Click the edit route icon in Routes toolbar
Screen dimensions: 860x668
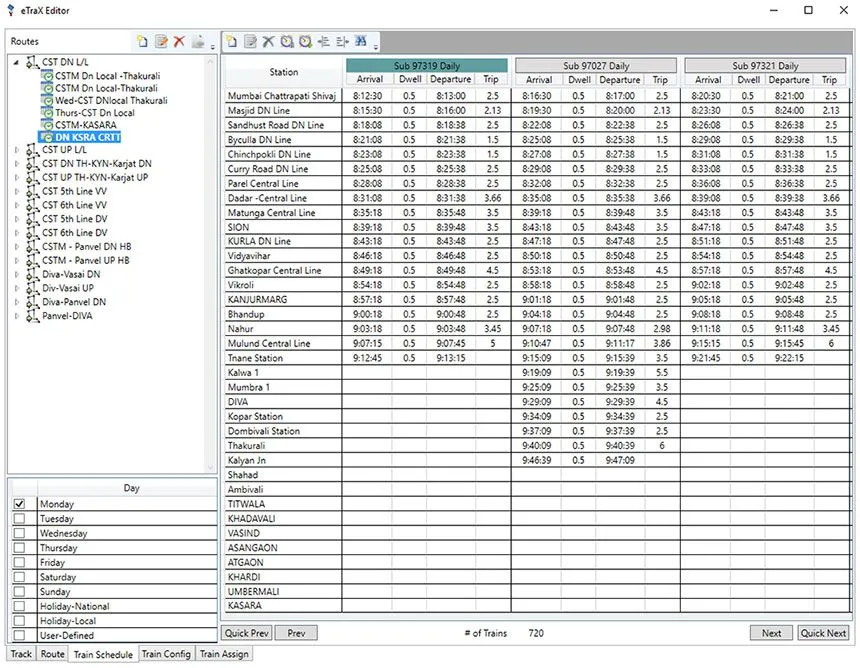(161, 42)
